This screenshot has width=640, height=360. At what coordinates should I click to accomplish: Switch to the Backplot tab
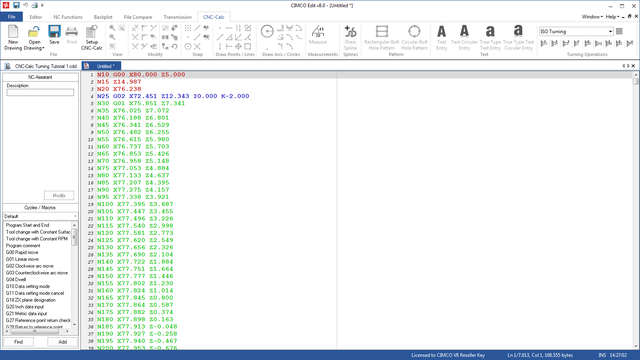(103, 17)
